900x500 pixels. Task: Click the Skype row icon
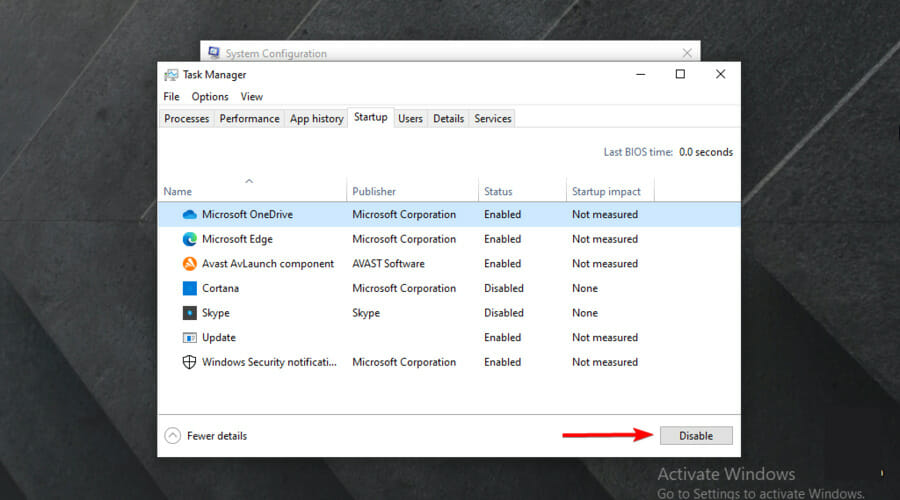coord(189,313)
